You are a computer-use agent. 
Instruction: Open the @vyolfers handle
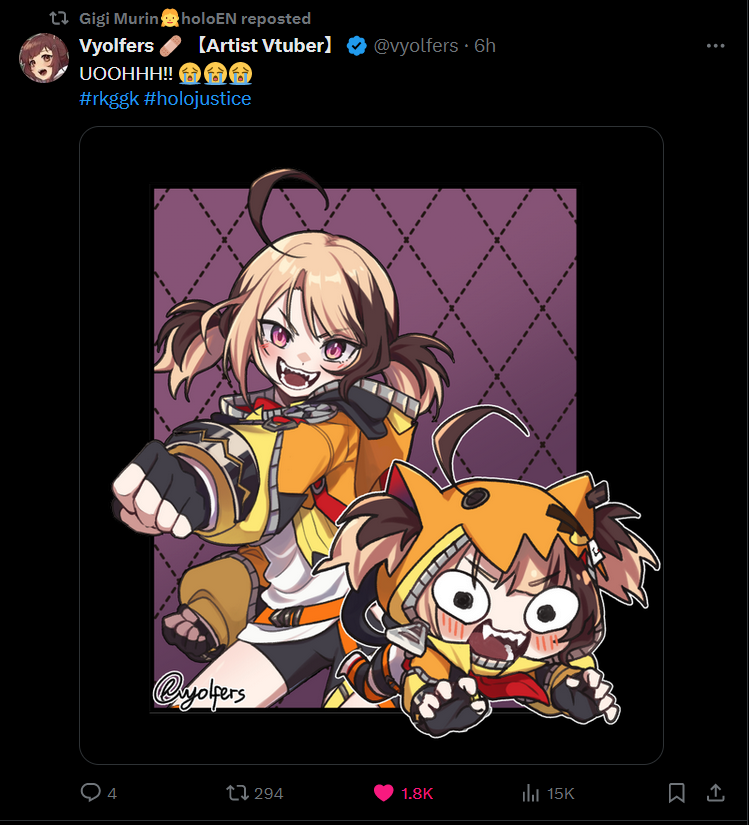[x=416, y=46]
